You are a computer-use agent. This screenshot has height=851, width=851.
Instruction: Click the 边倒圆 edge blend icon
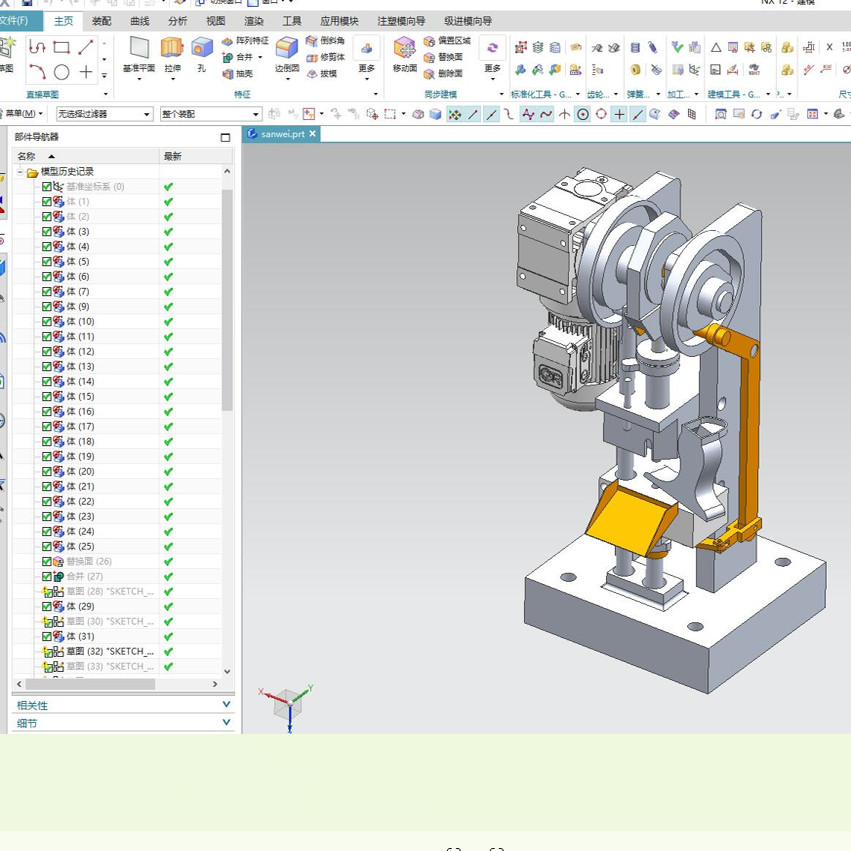click(287, 48)
